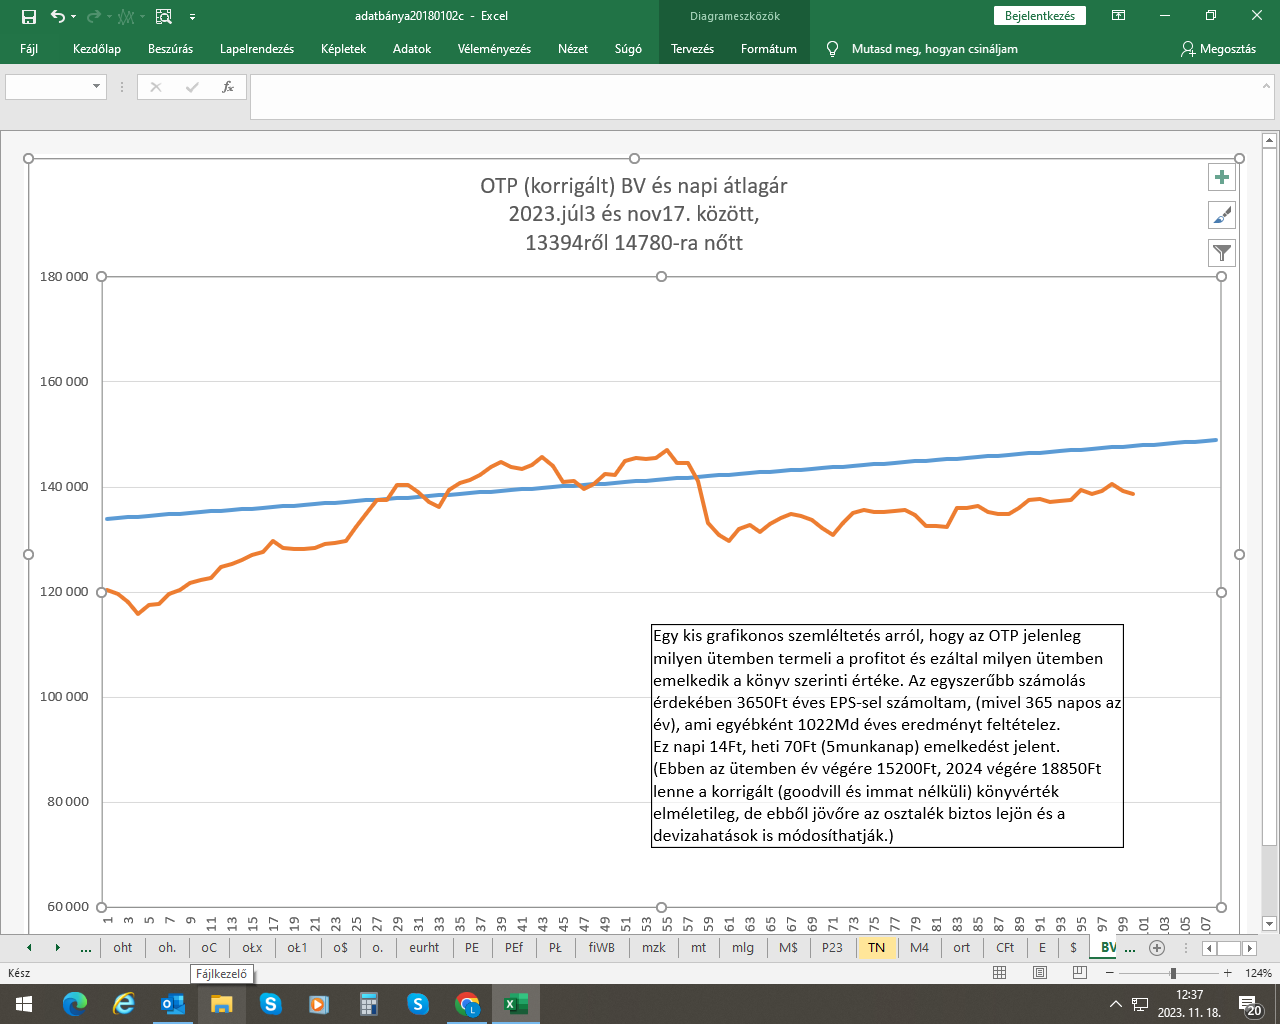Viewport: 1280px width, 1024px height.
Task: Zoom in with the plus button
Action: pos(1227,973)
